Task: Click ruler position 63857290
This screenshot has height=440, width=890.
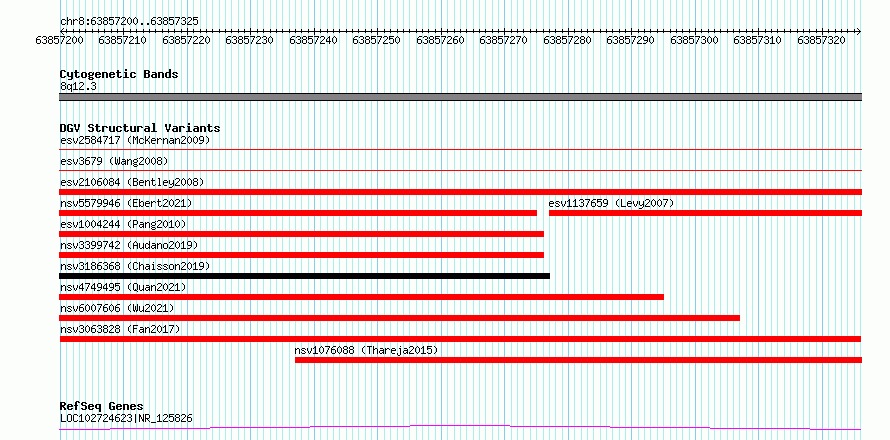Action: coord(631,40)
